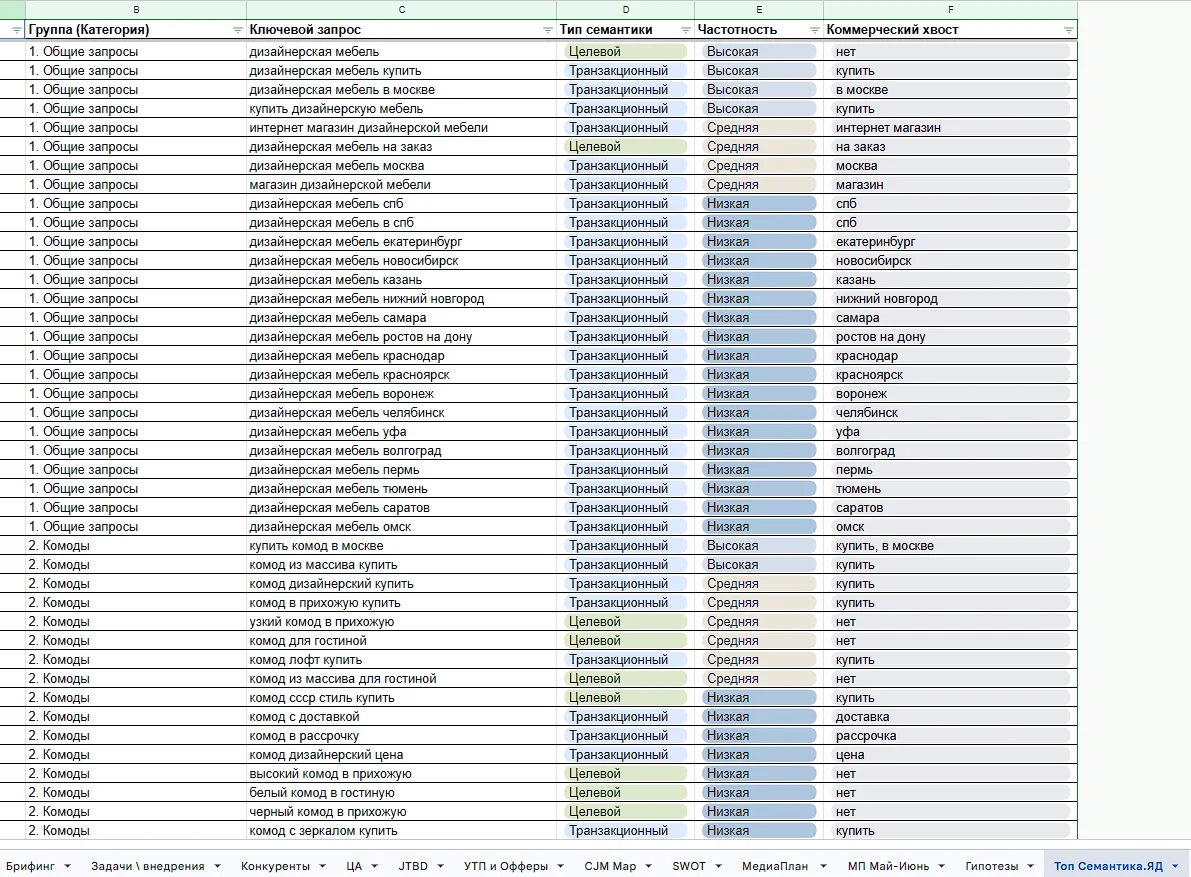Select cell 'комод с зеркалом купить'
The height and width of the screenshot is (877, 1191).
[402, 831]
